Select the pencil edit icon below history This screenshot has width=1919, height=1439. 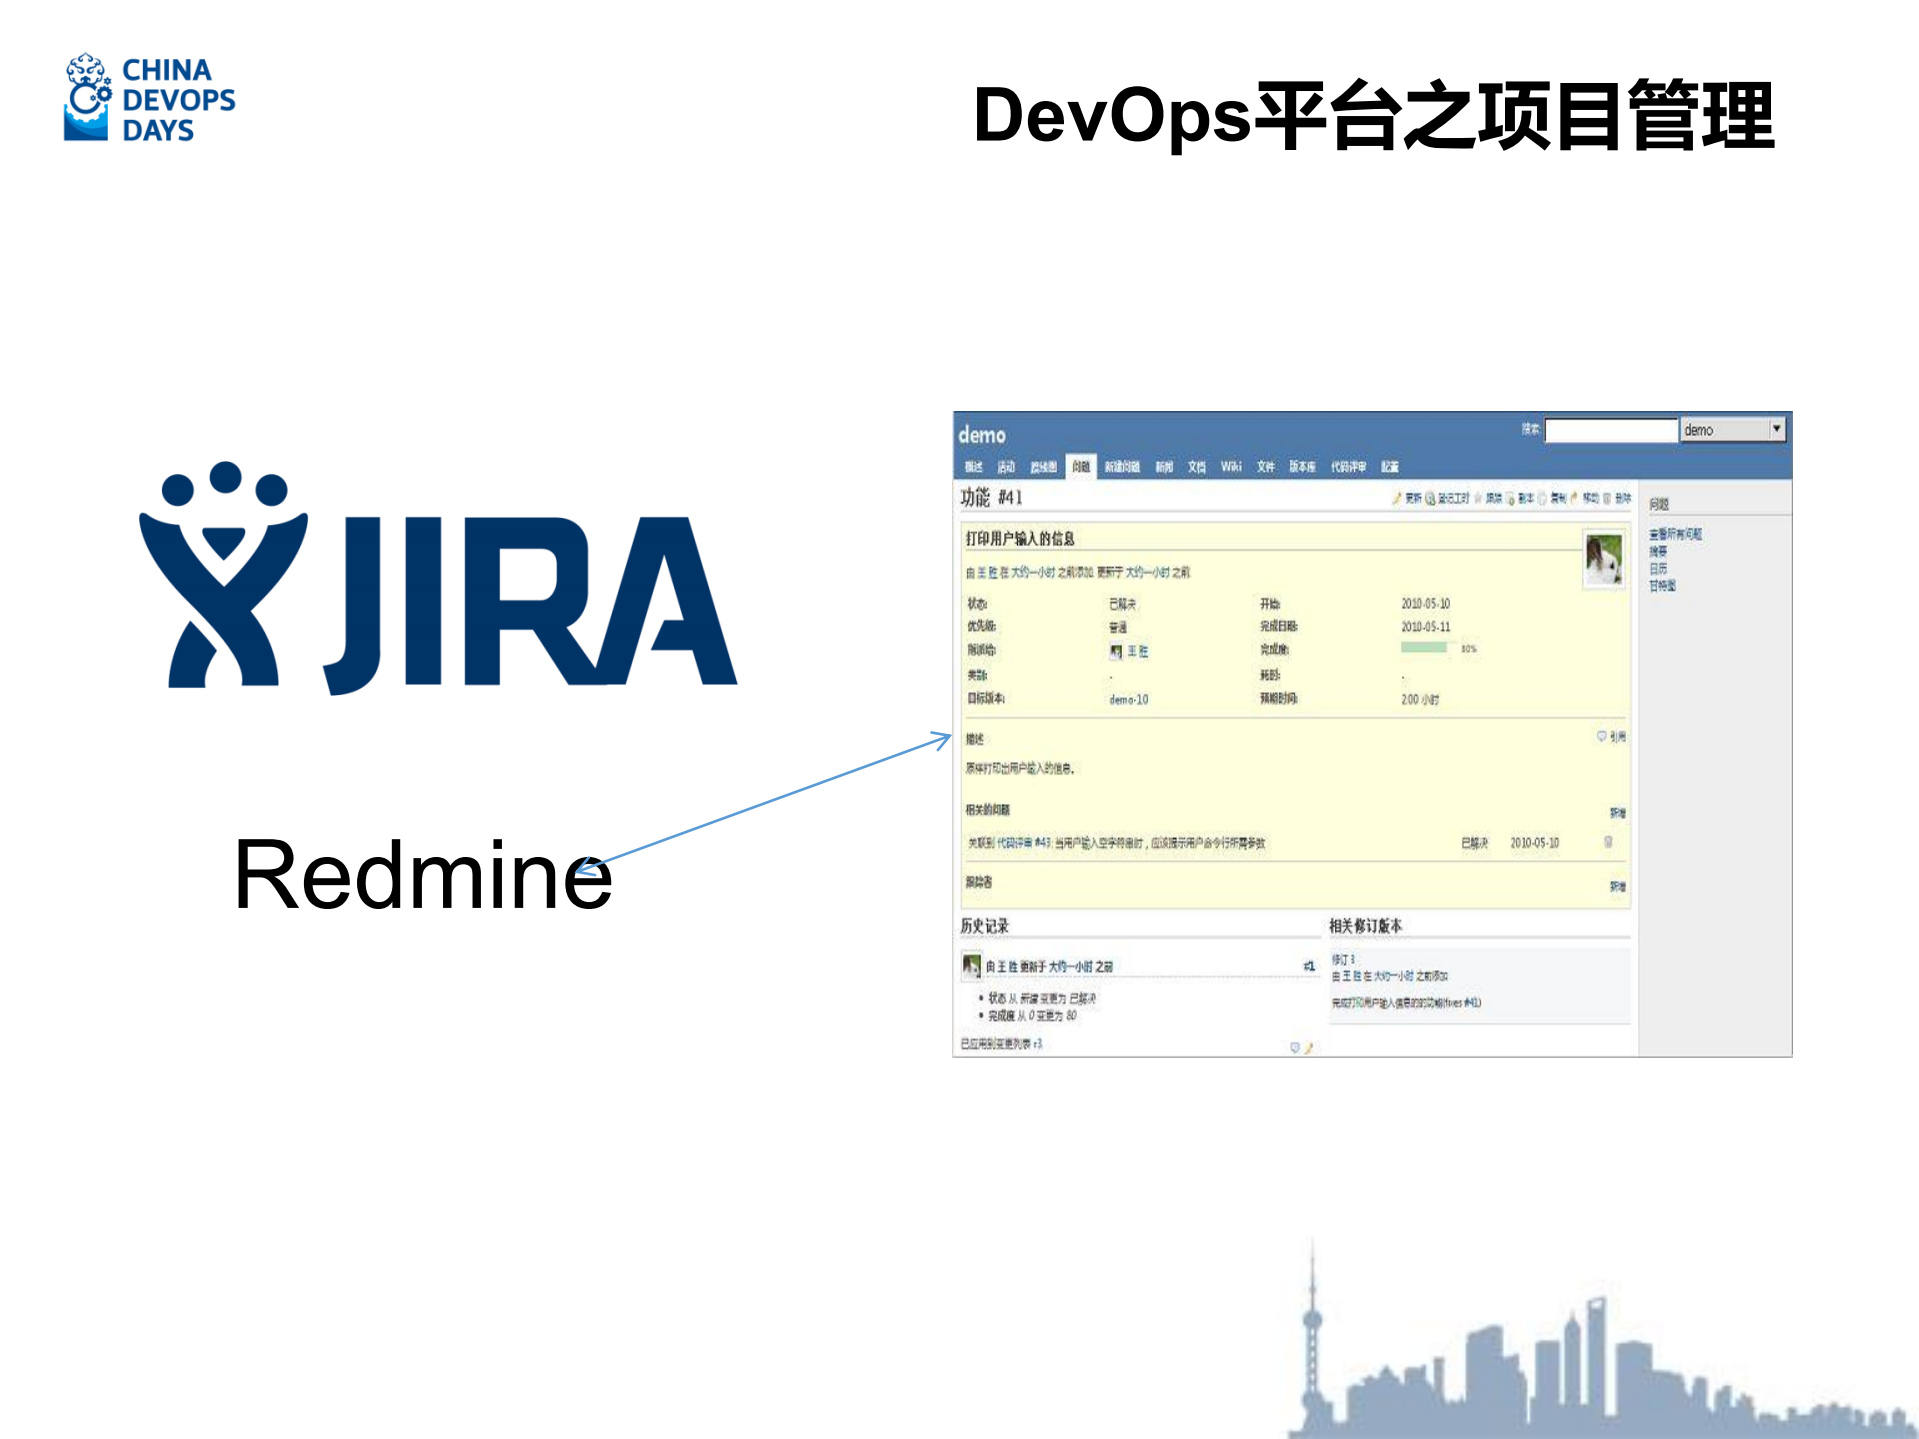point(1310,1047)
